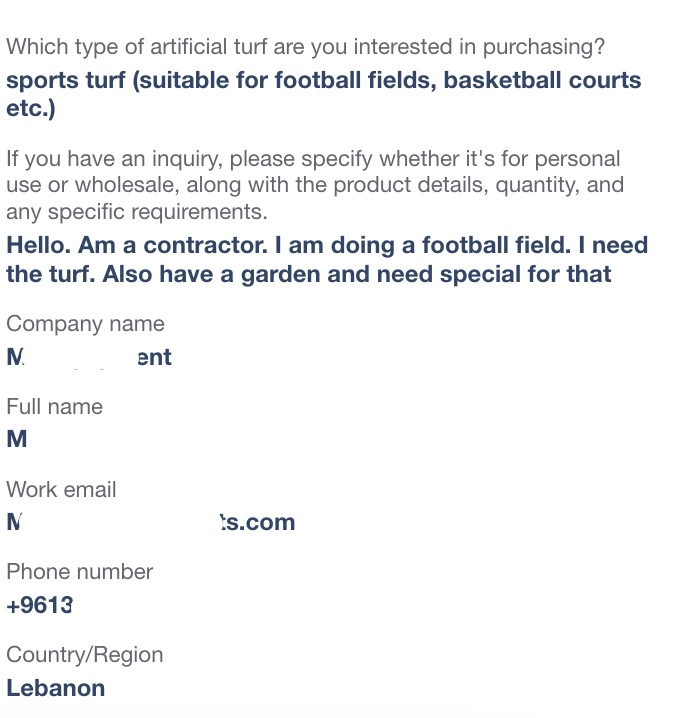Click the Work email label
The image size is (674, 718).
61,490
